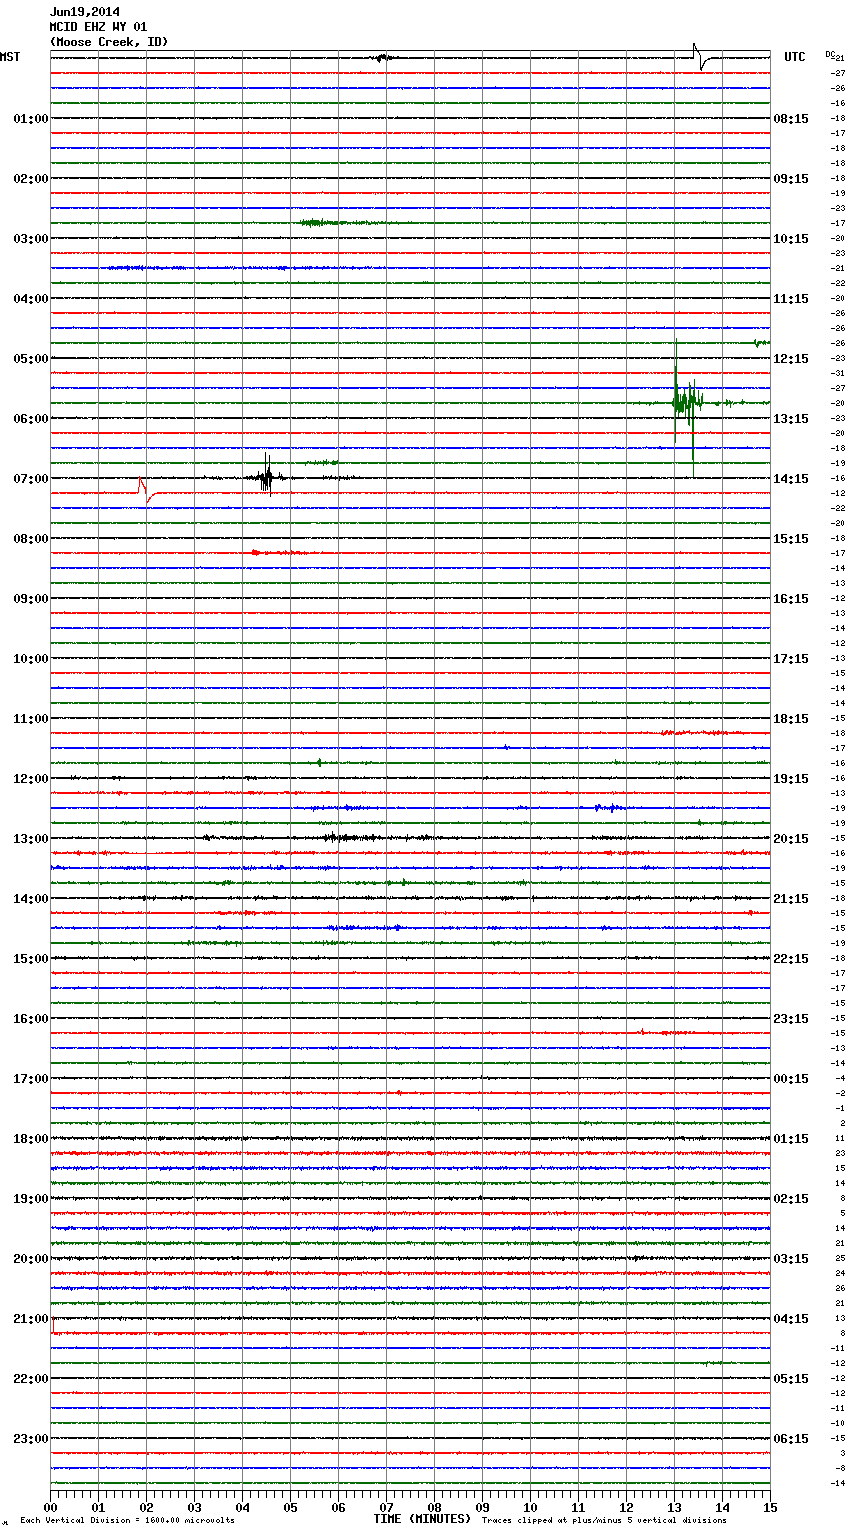Screen dimensions: 850x1534
Task: Click the black seismic burst on the 07:00 trace
Action: (x=266, y=477)
